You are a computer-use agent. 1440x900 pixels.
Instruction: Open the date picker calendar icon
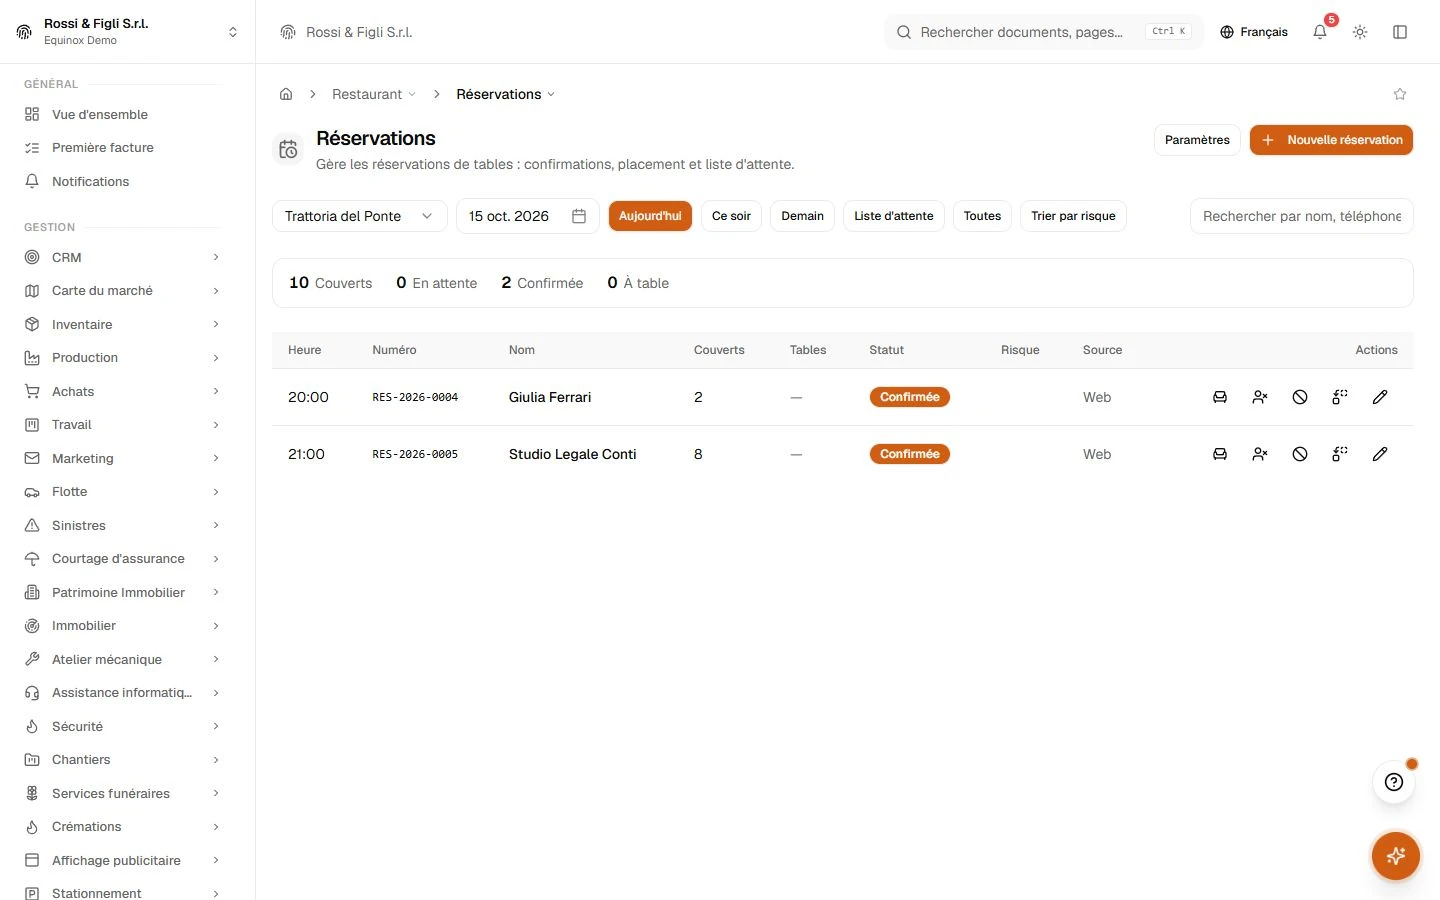click(x=579, y=216)
